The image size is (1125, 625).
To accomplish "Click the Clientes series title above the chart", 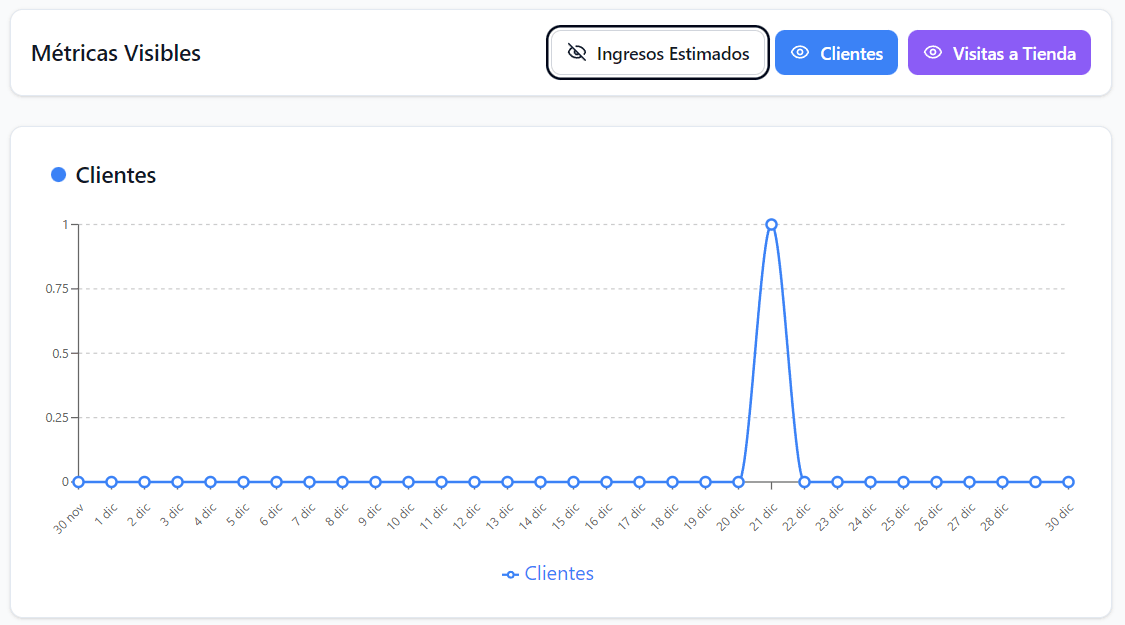I will point(116,174).
